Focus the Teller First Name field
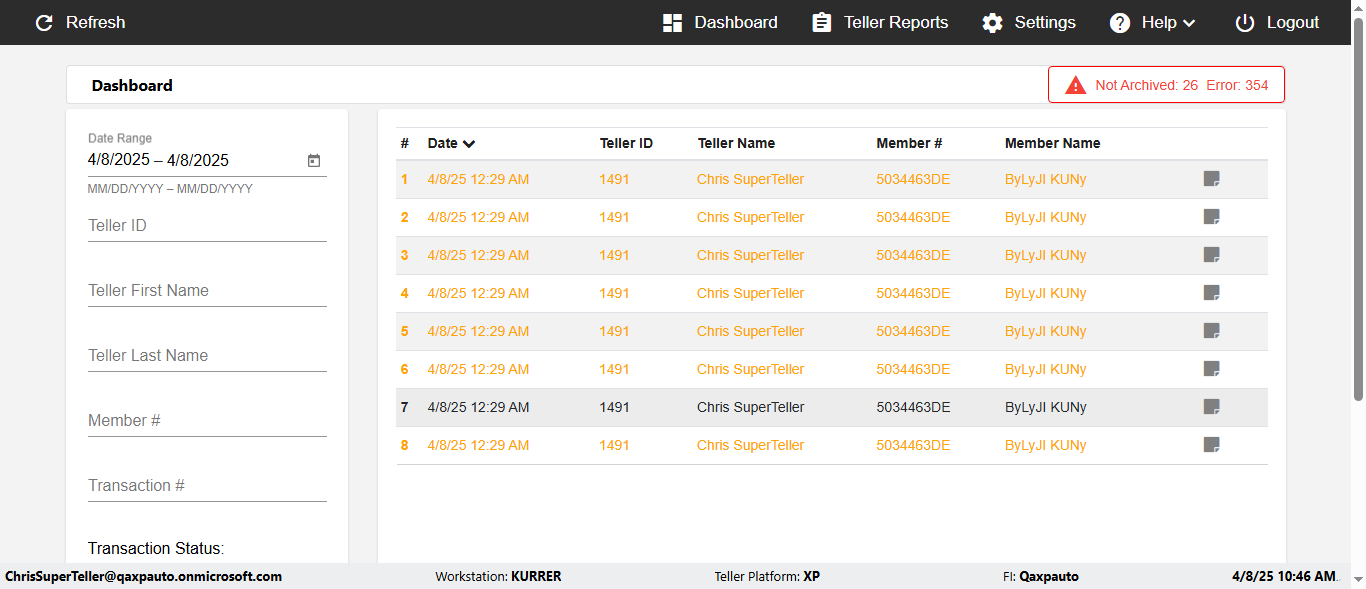1366x589 pixels. pos(207,291)
